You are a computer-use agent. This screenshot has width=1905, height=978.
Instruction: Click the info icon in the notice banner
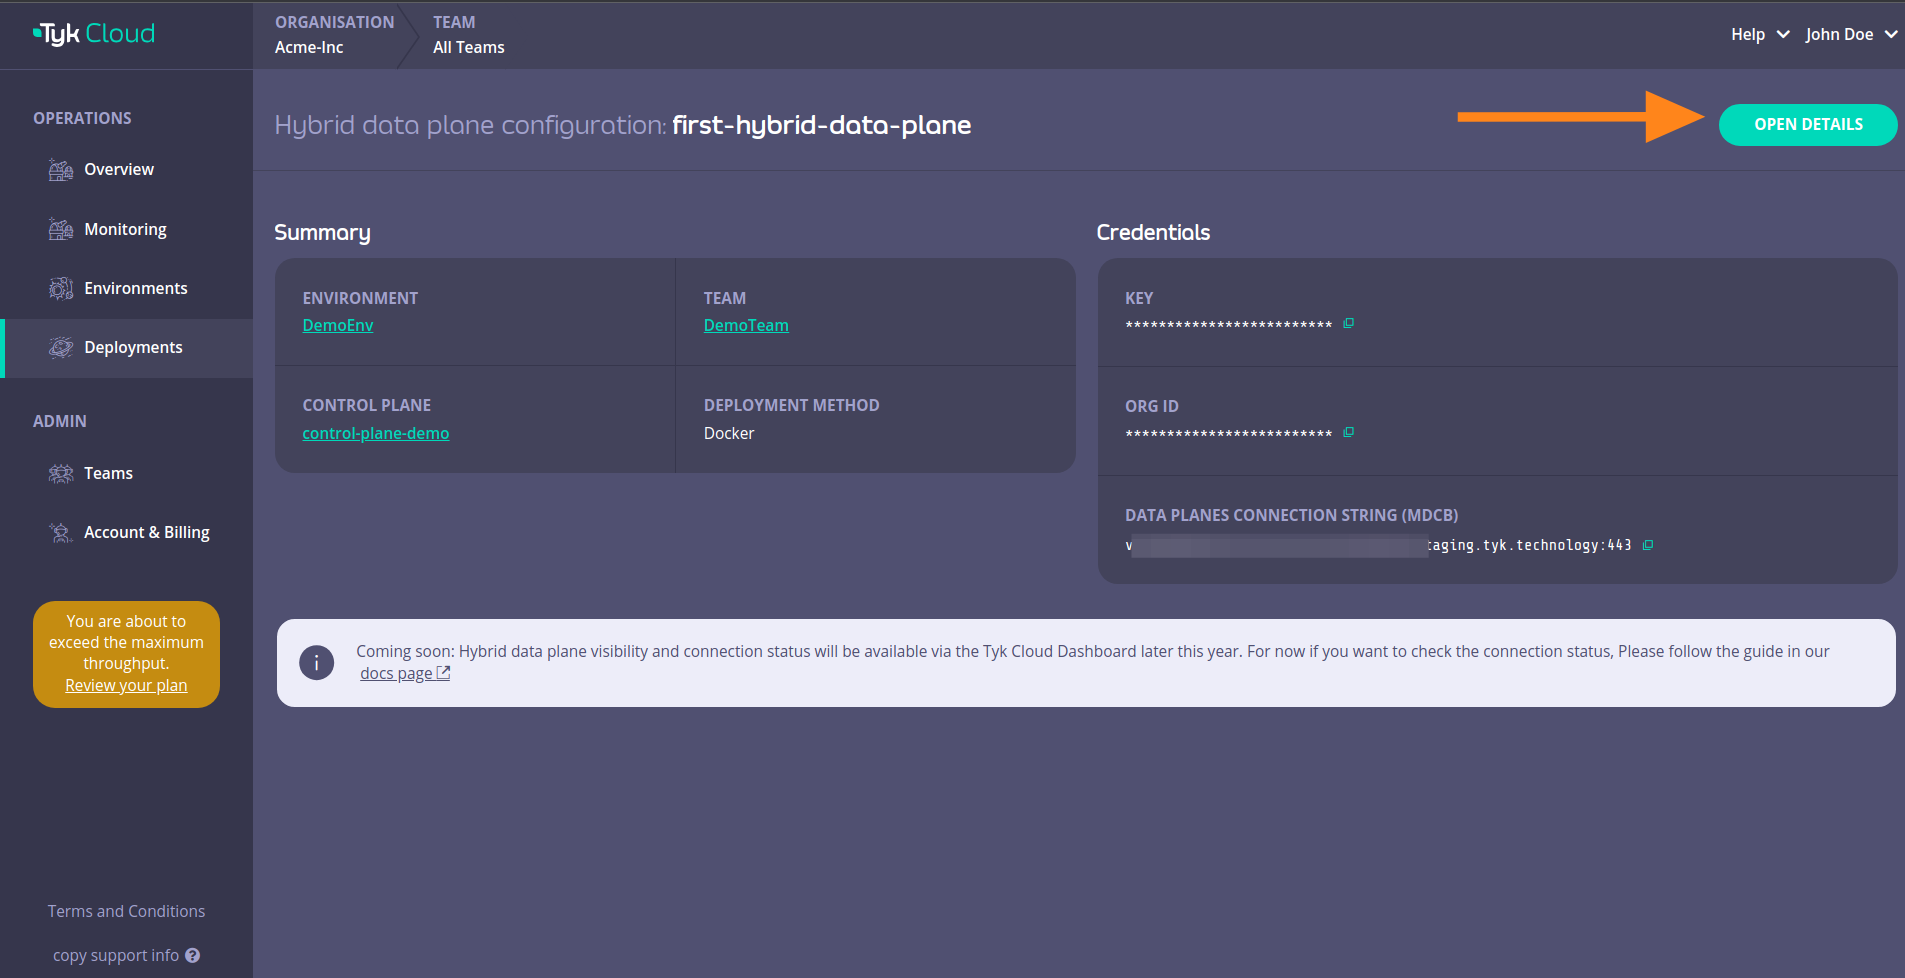[317, 662]
